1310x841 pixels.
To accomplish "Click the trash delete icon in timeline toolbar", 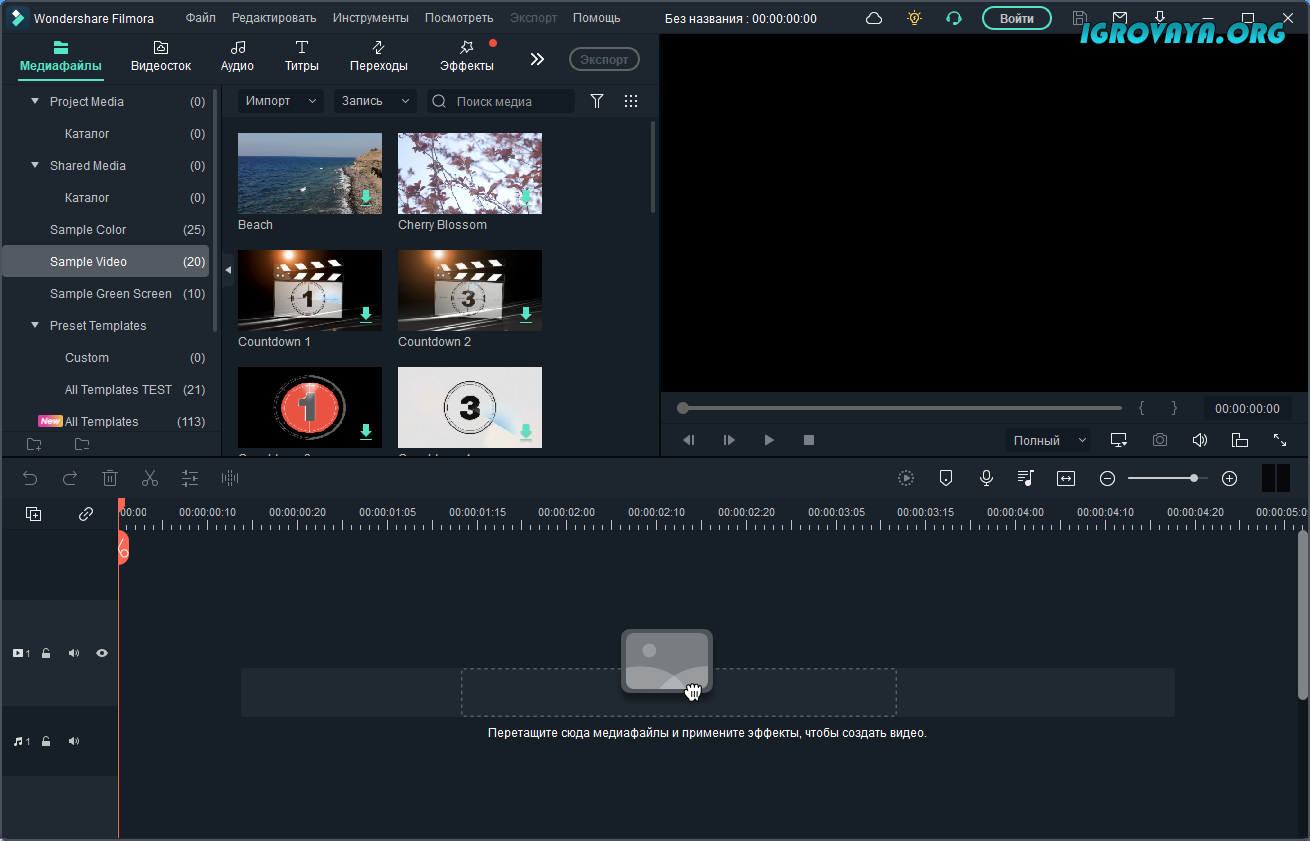I will (x=110, y=479).
